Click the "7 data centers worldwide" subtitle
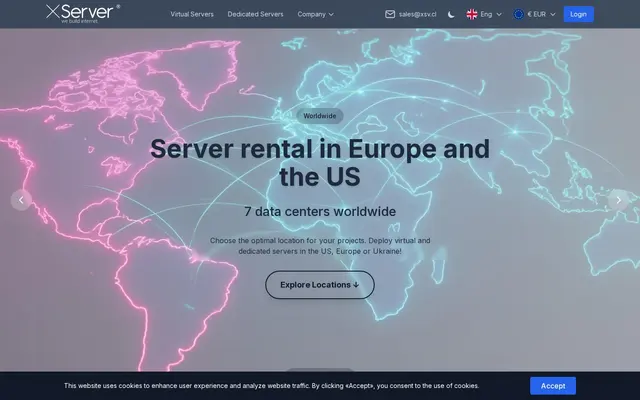Screen dimensions: 640x400 pyautogui.click(x=320, y=211)
